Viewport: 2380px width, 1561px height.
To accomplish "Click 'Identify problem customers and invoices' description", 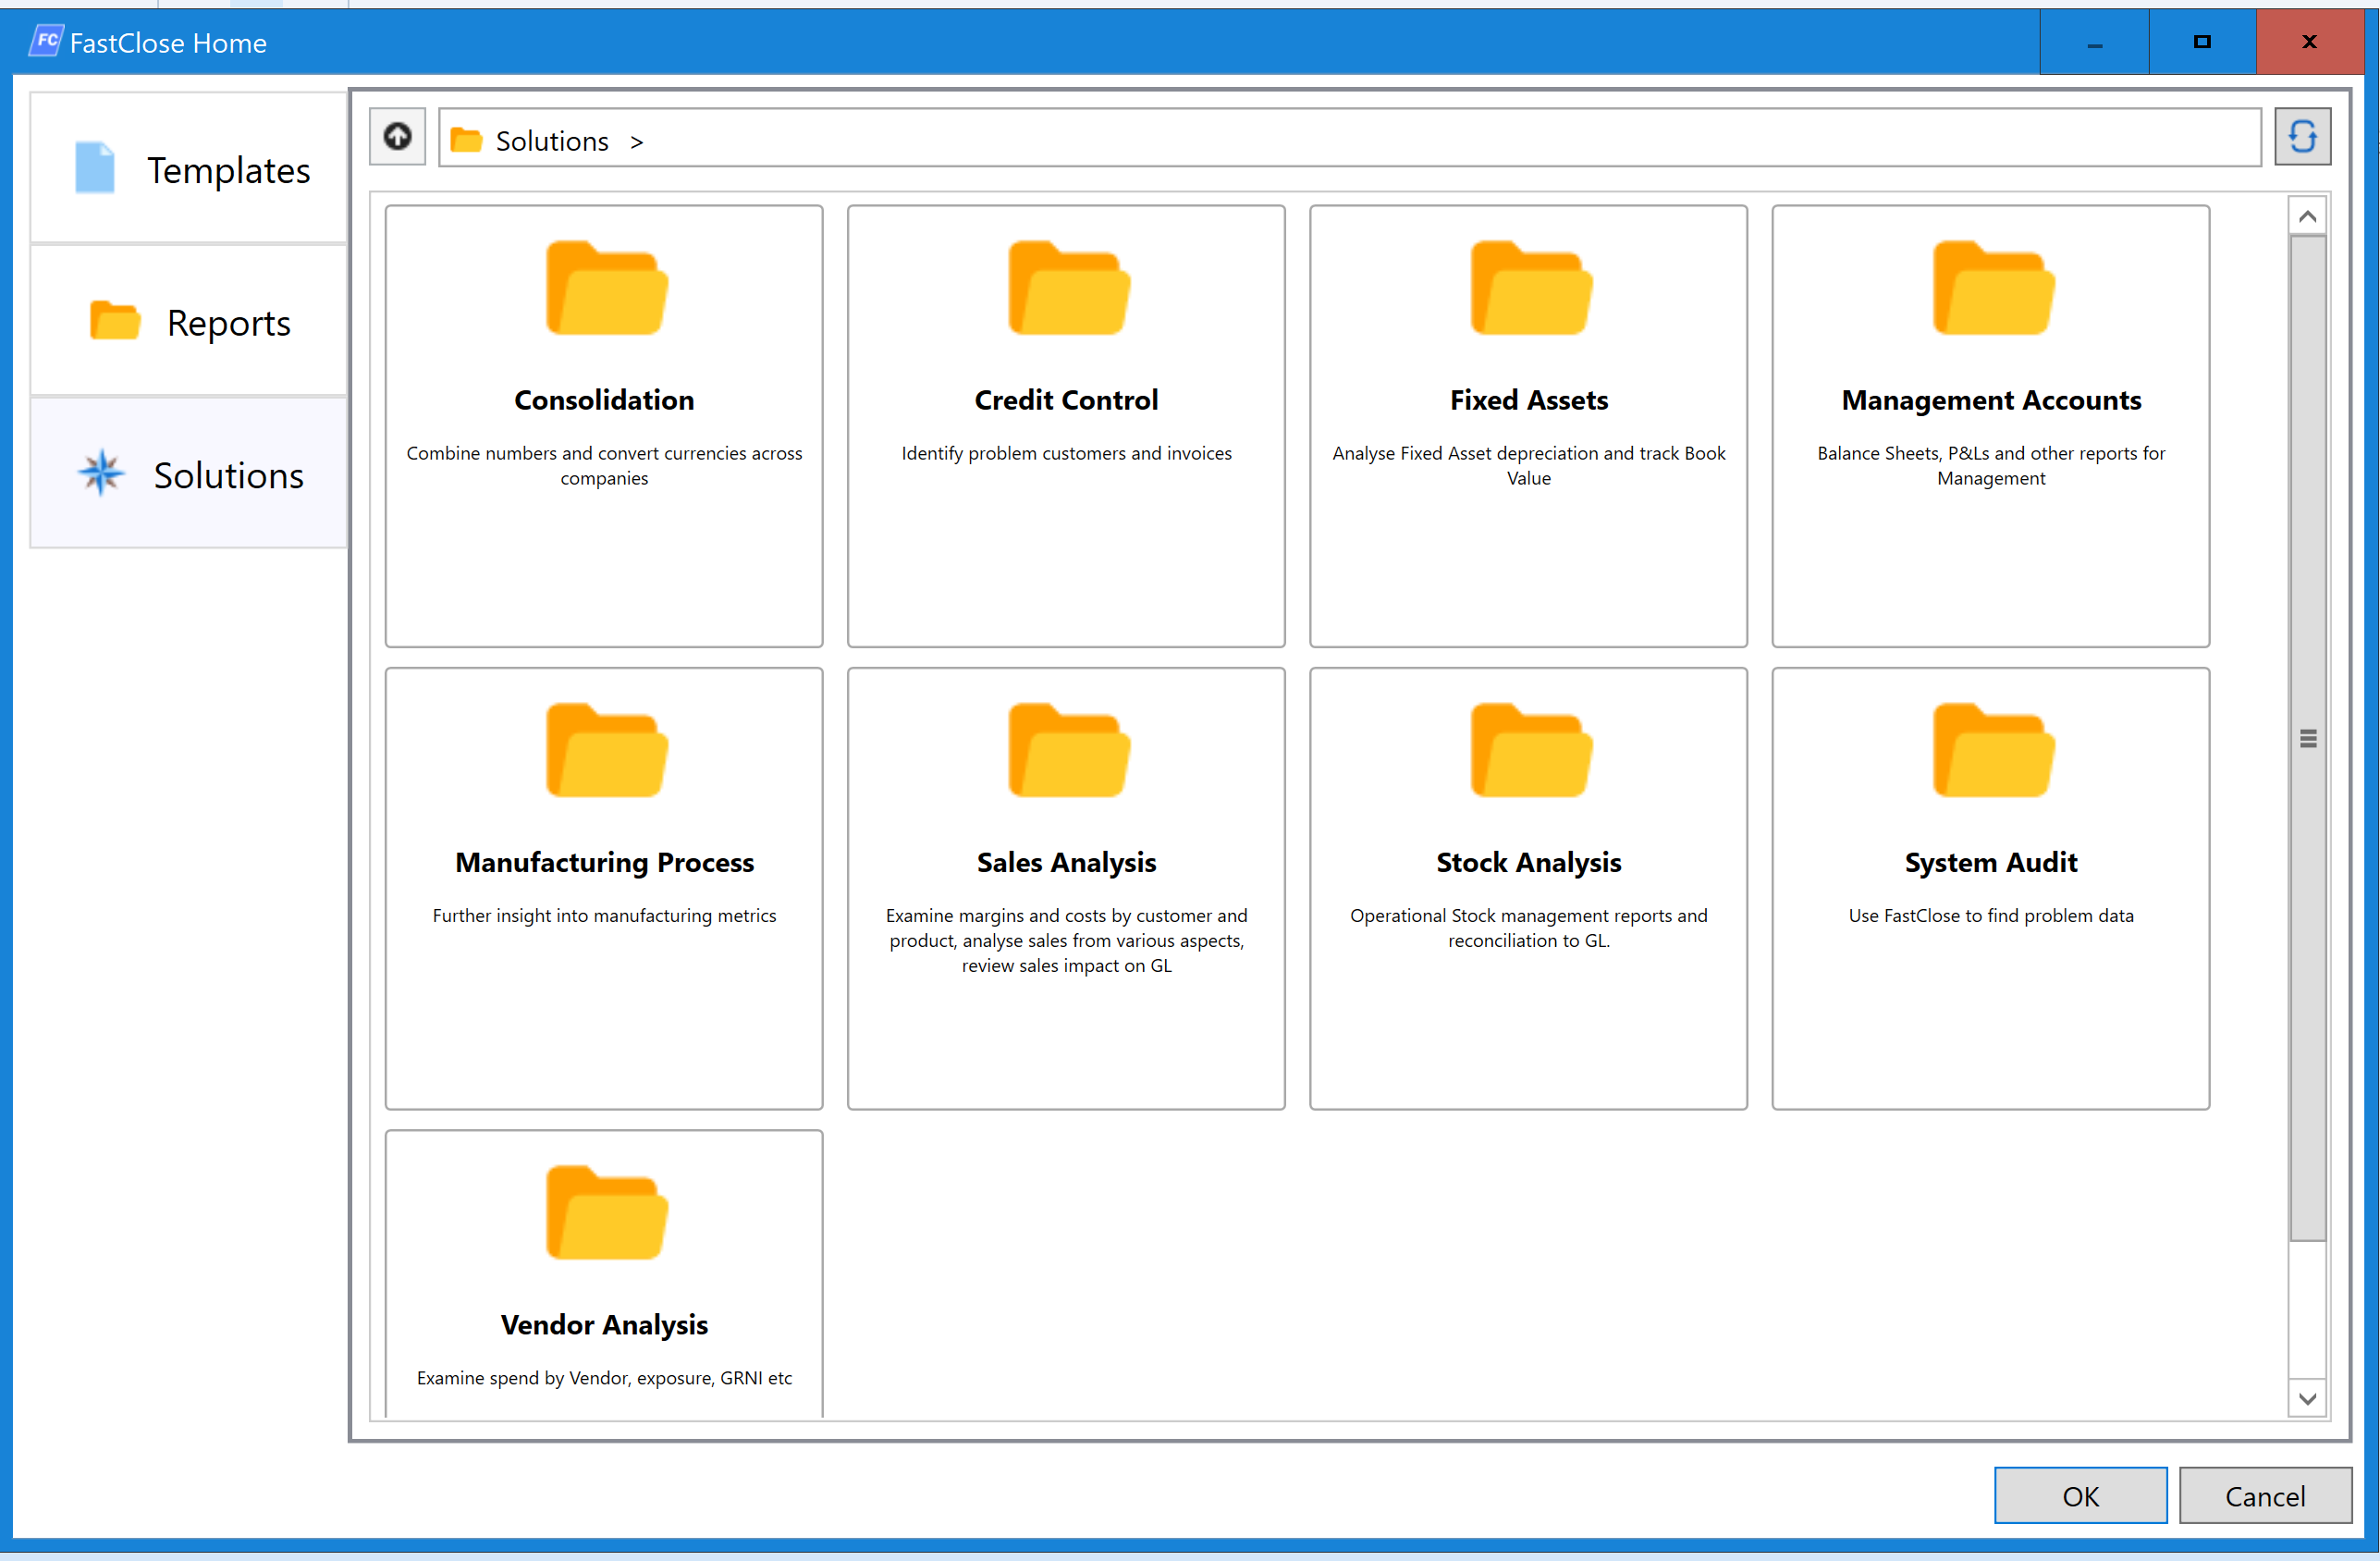I will click(1067, 453).
